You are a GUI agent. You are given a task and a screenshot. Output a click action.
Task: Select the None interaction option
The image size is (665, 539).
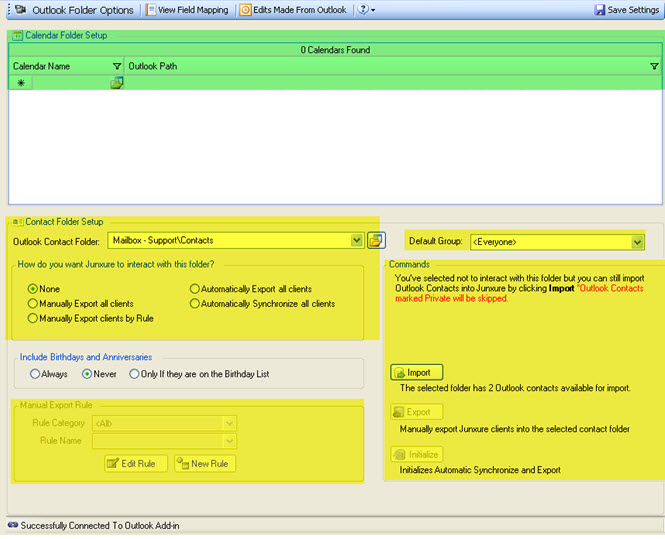point(44,289)
